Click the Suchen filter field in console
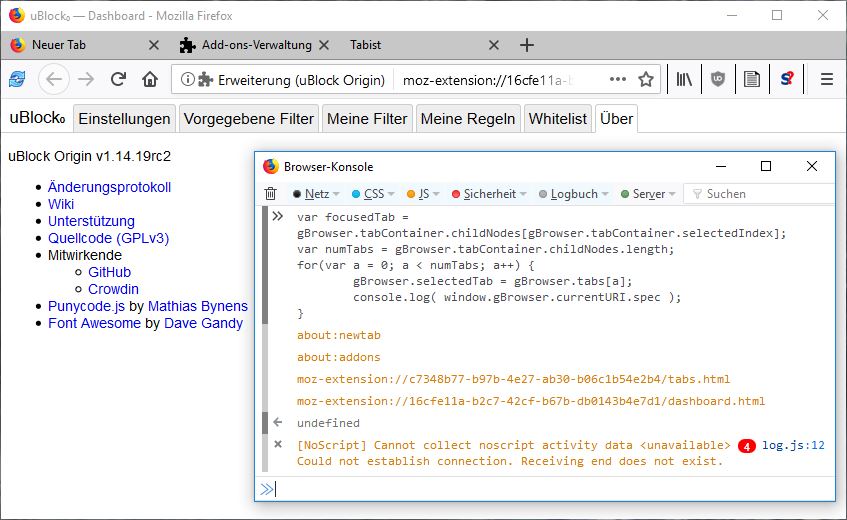 765,194
